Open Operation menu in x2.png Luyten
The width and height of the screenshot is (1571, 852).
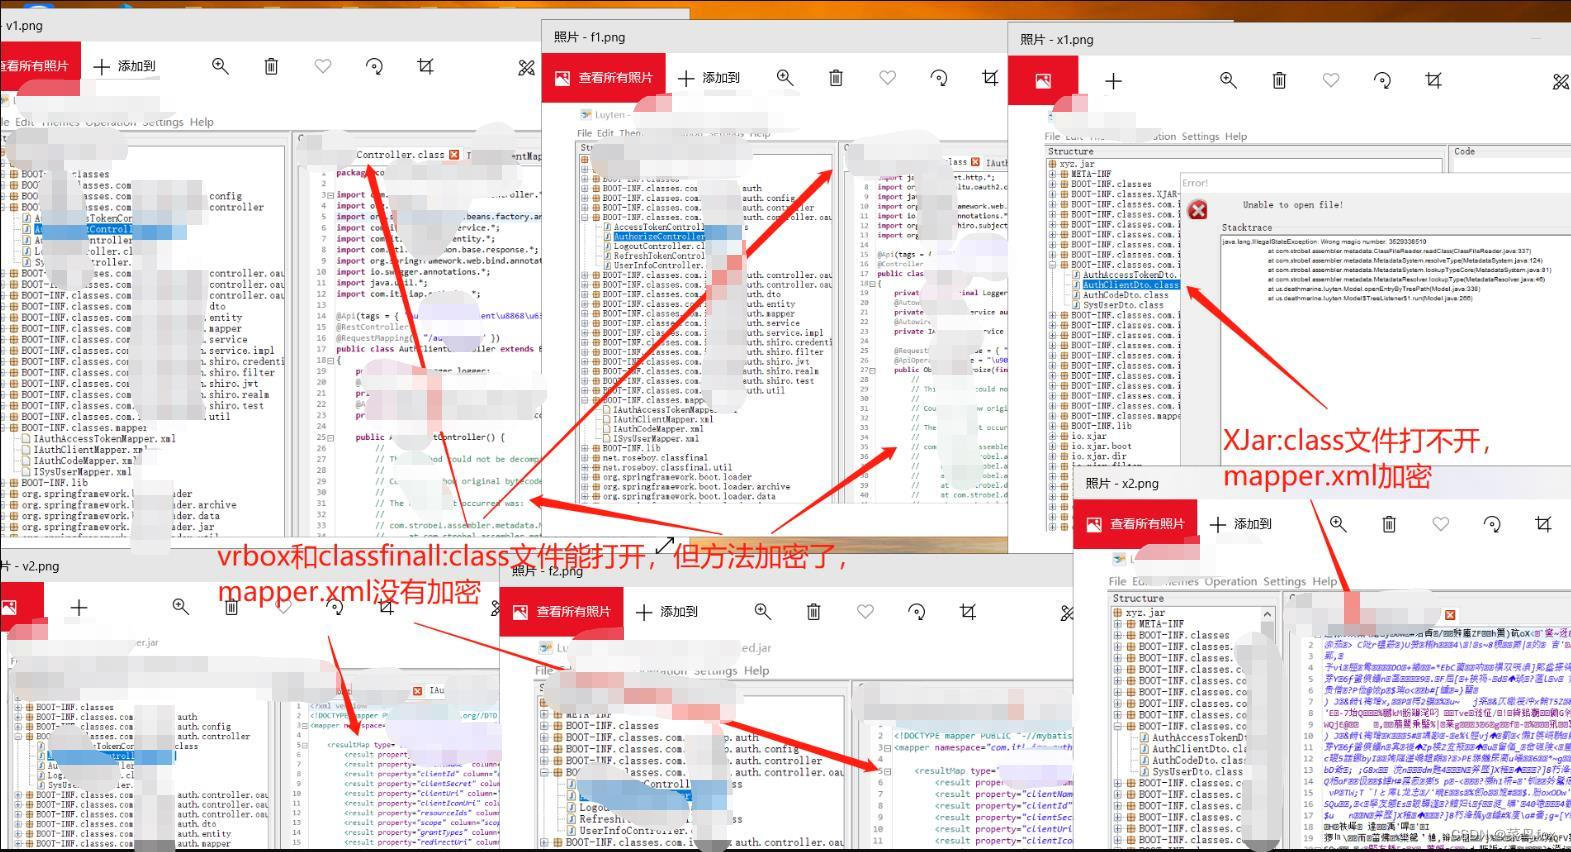click(x=1231, y=581)
